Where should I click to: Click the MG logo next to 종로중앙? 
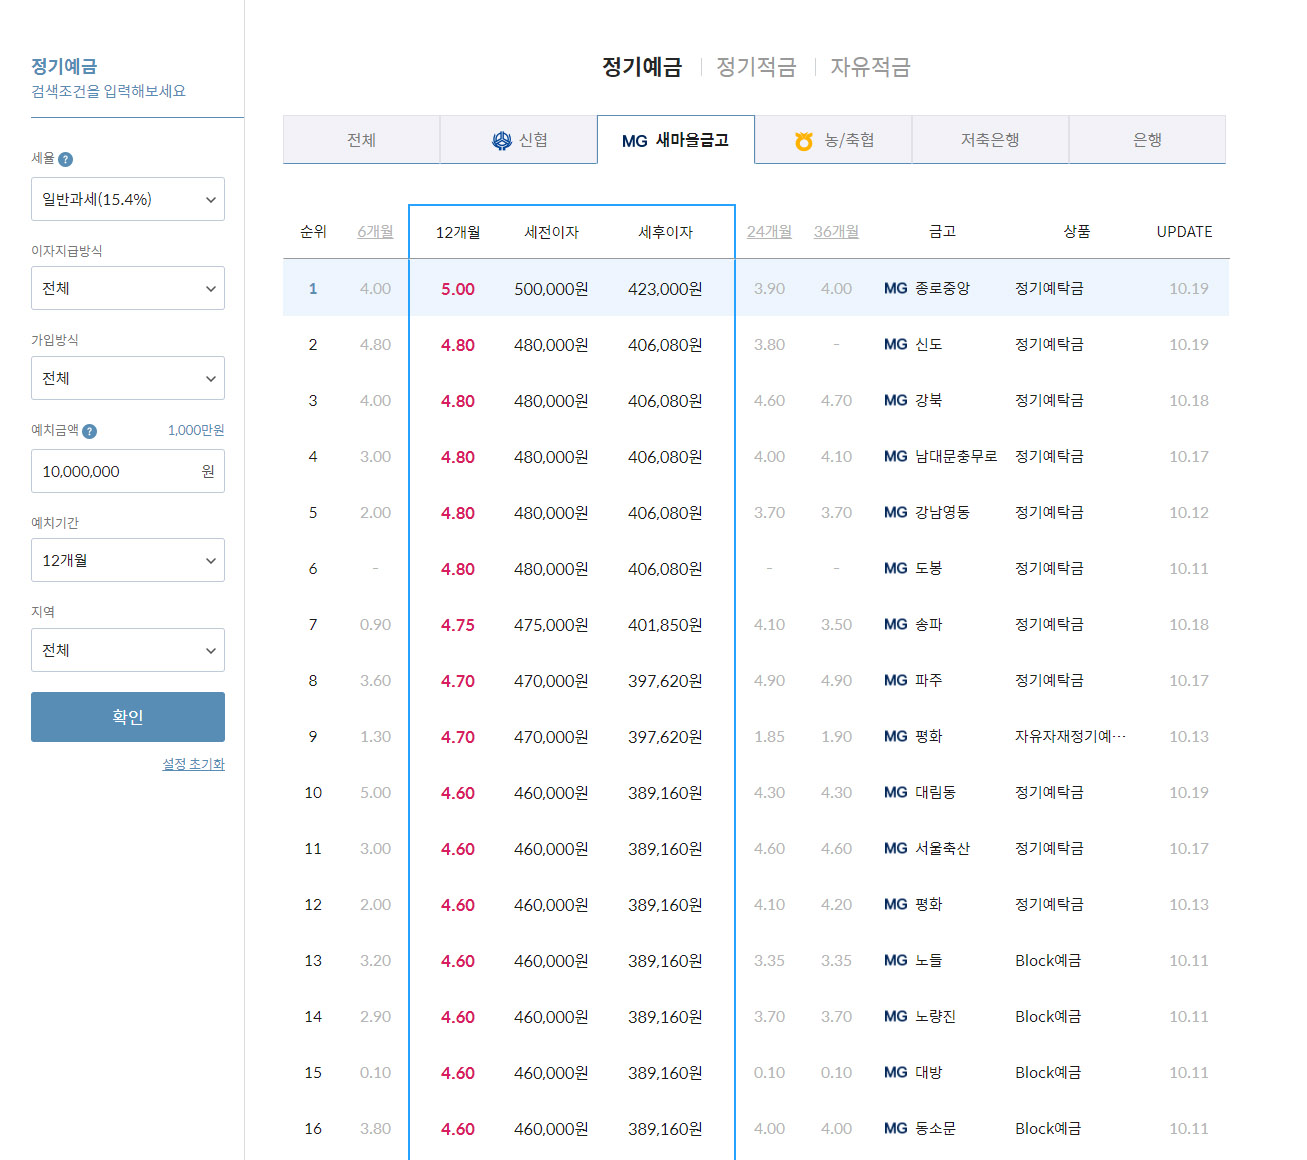894,288
